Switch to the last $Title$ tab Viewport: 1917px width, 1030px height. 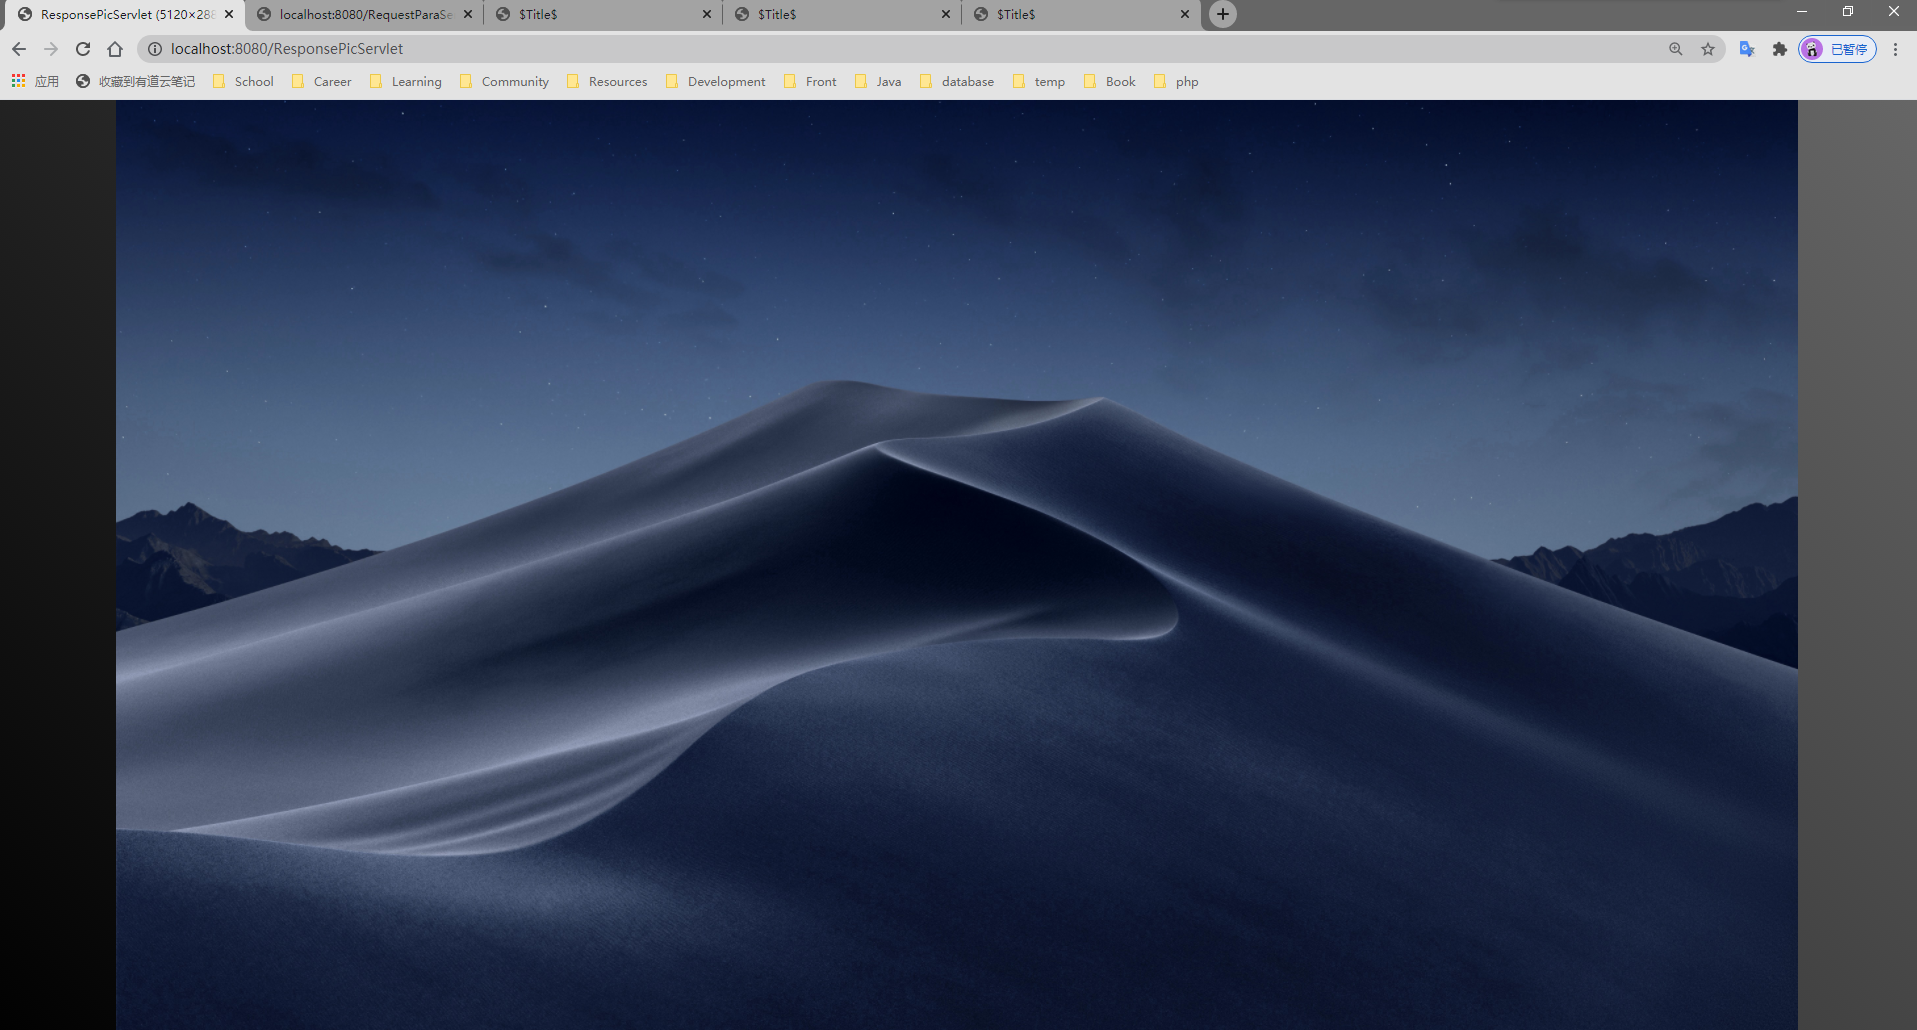click(x=1081, y=14)
